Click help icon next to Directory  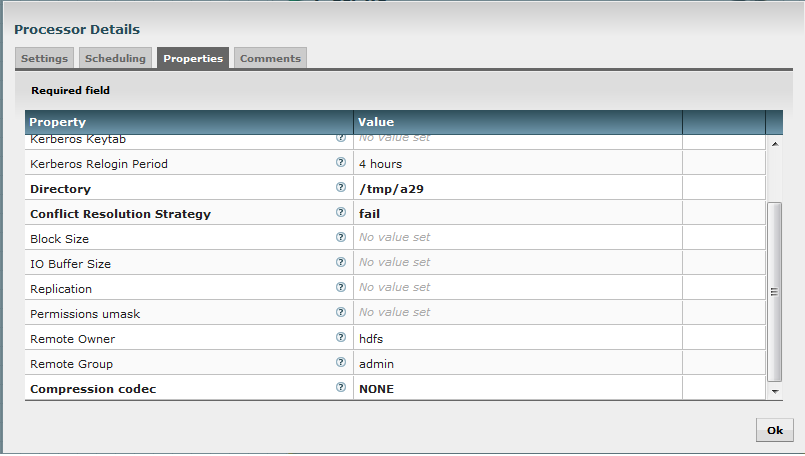tap(341, 188)
